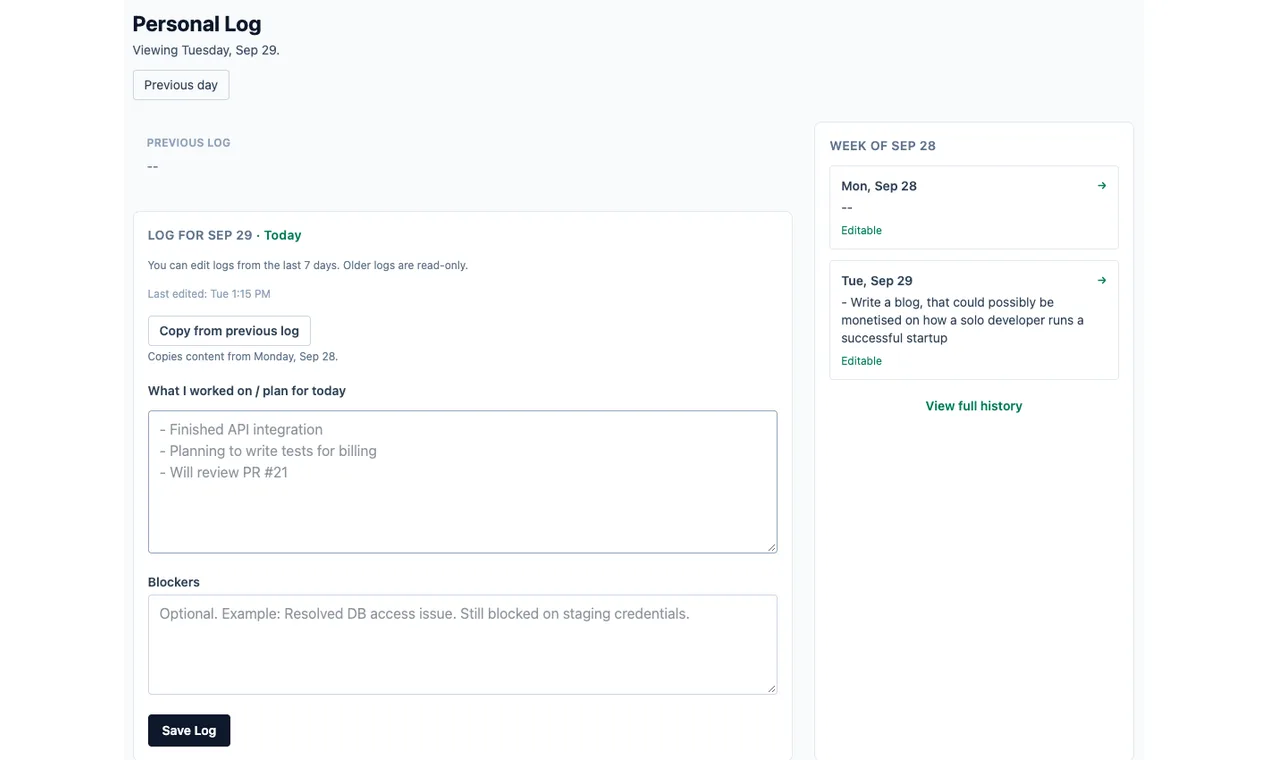Select the Mon, Sep 28 card title

pos(879,186)
